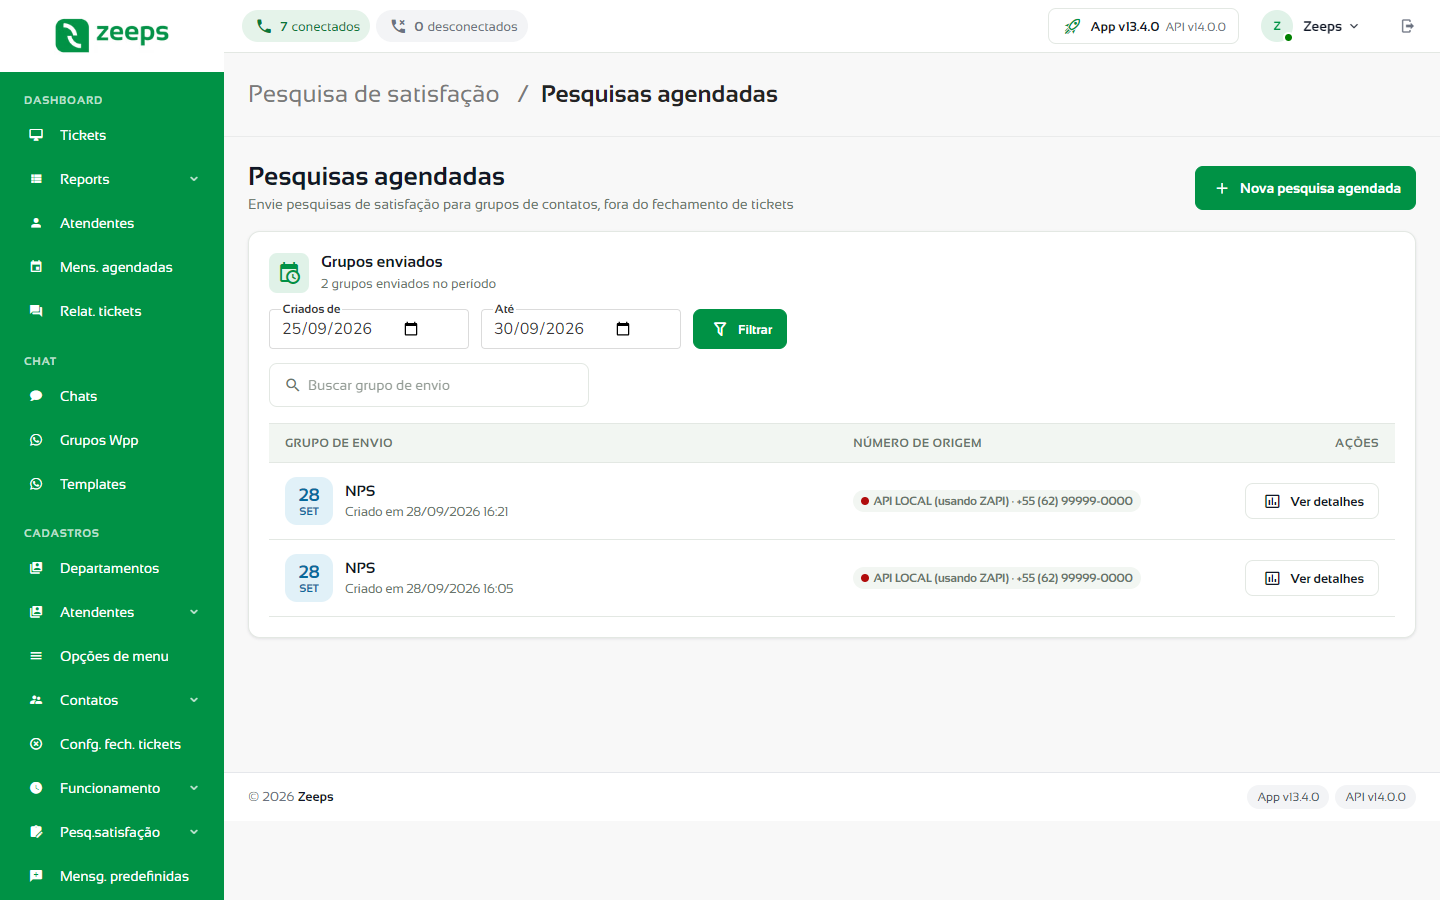View details of NPS created at 16:05
The width and height of the screenshot is (1440, 900).
tap(1312, 578)
